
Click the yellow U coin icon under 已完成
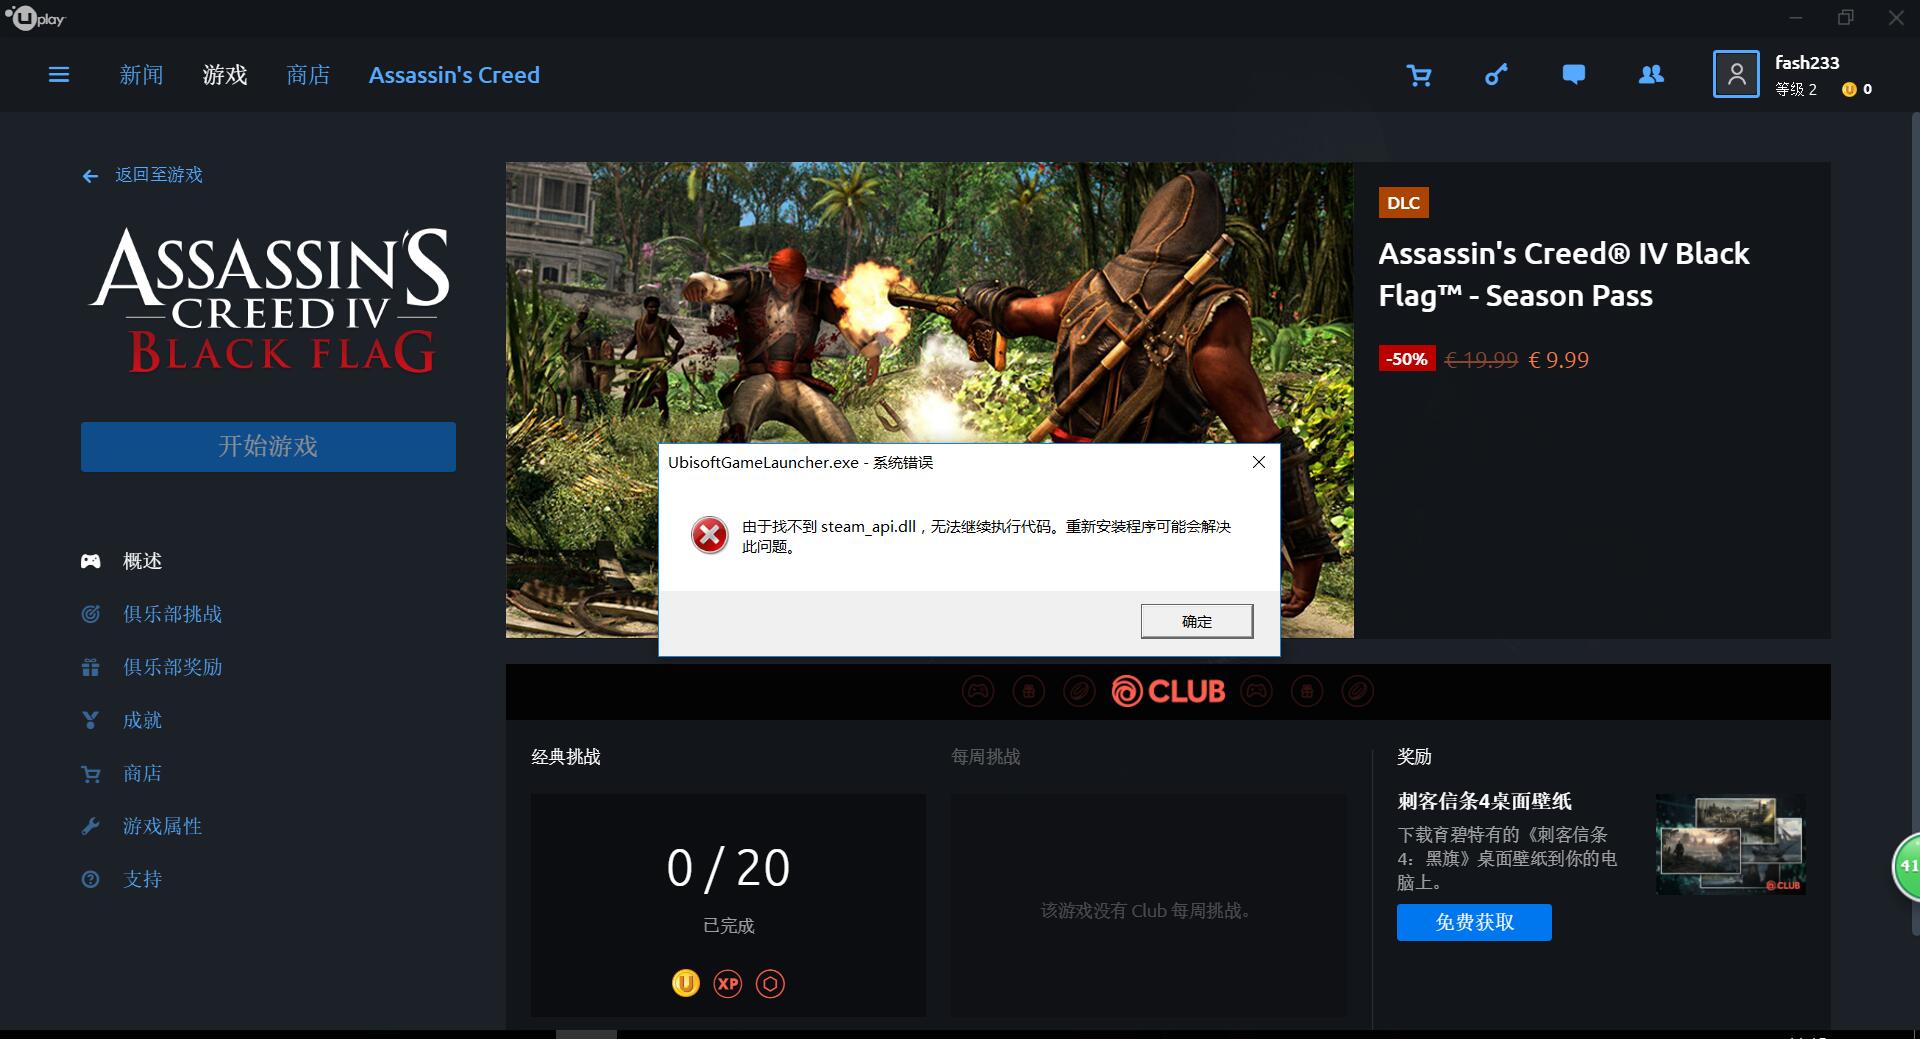(x=686, y=984)
